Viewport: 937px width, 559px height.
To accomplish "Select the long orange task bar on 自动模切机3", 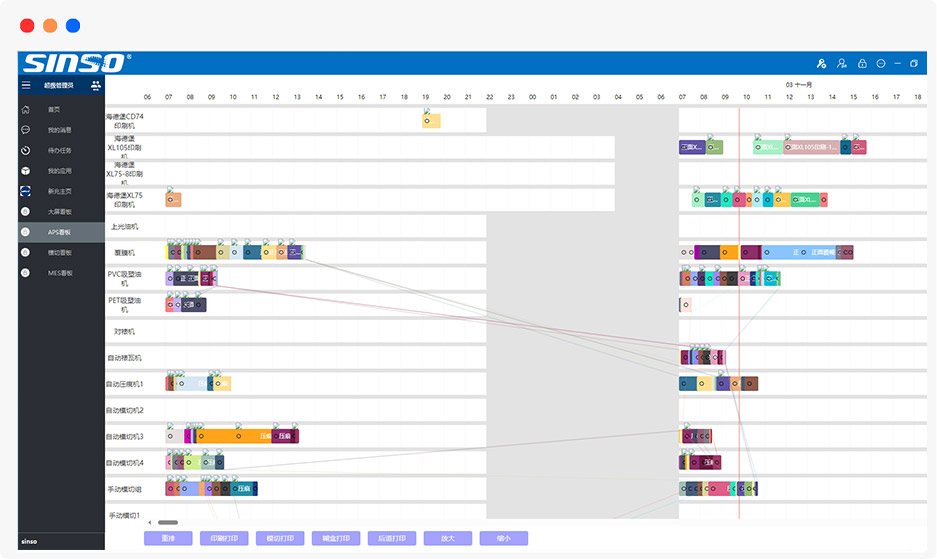I will coord(228,436).
